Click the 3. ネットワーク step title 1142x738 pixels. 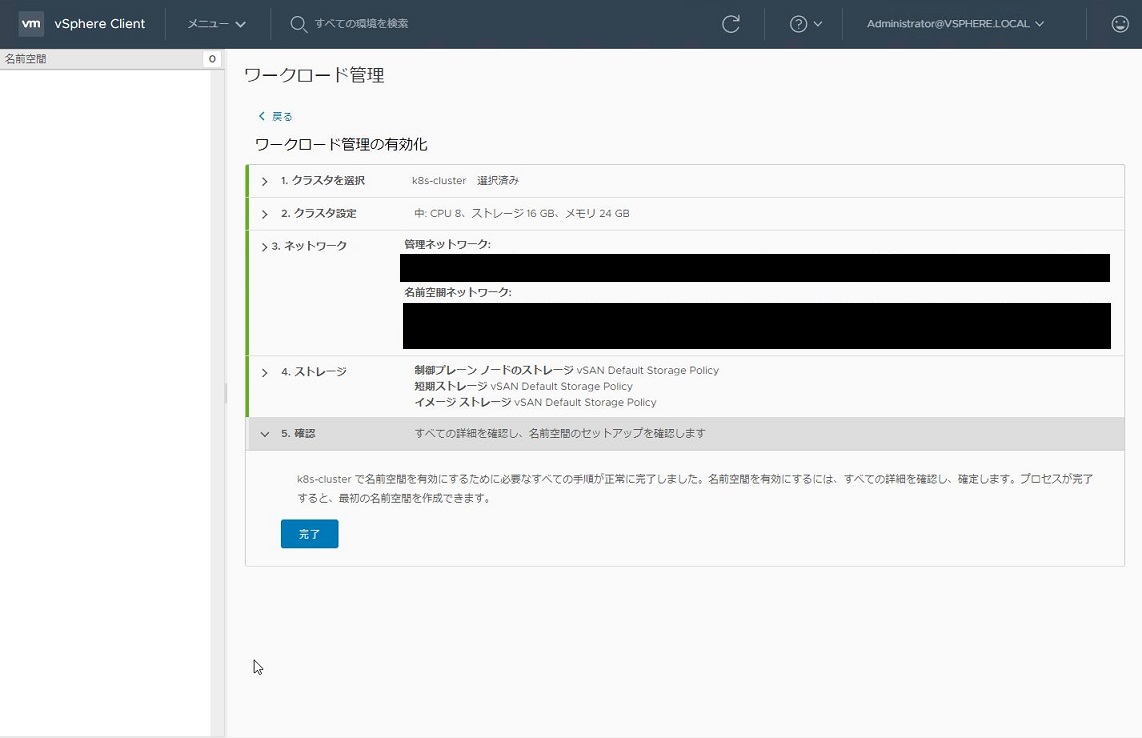point(309,246)
